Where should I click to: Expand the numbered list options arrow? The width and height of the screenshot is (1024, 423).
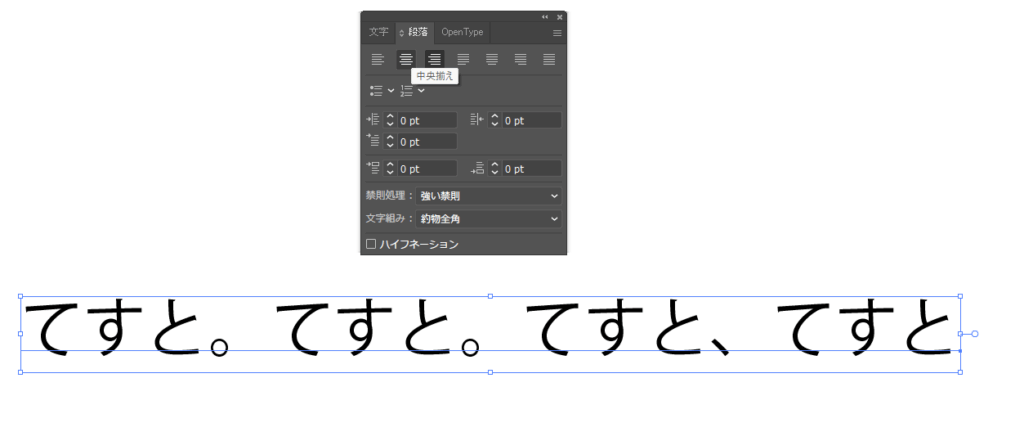421,91
